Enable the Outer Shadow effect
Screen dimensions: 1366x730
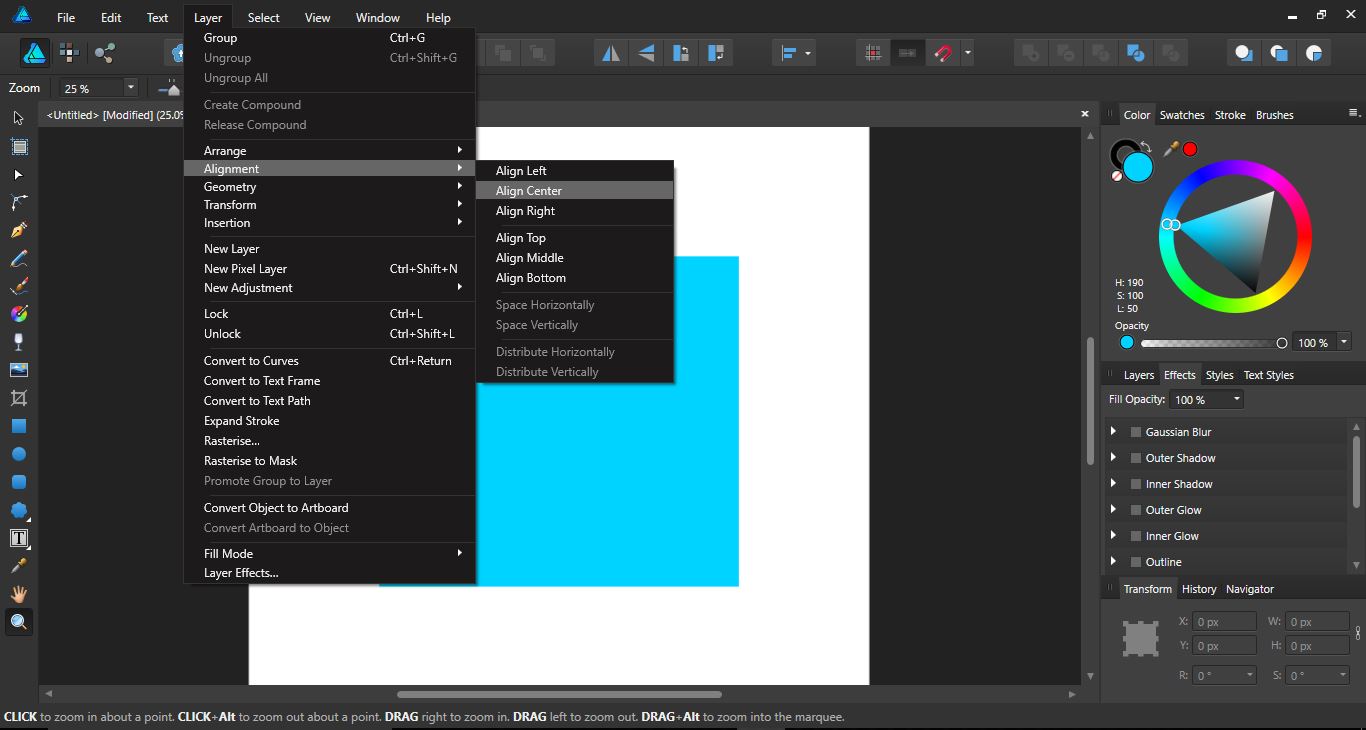coord(1136,457)
